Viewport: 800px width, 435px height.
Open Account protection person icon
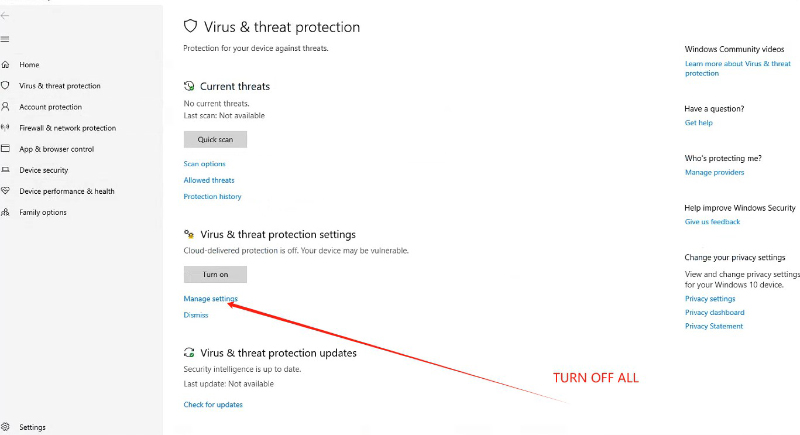pyautogui.click(x=6, y=107)
